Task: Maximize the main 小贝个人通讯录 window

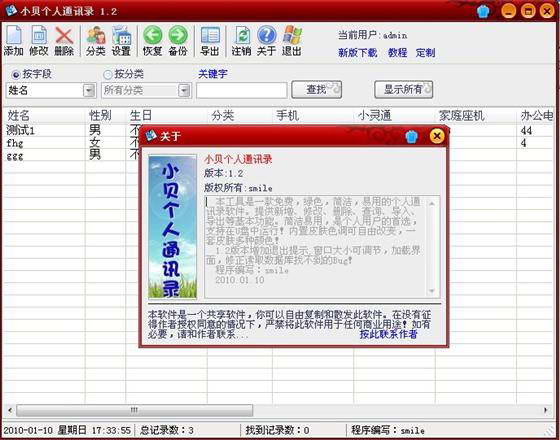Action: (528, 11)
